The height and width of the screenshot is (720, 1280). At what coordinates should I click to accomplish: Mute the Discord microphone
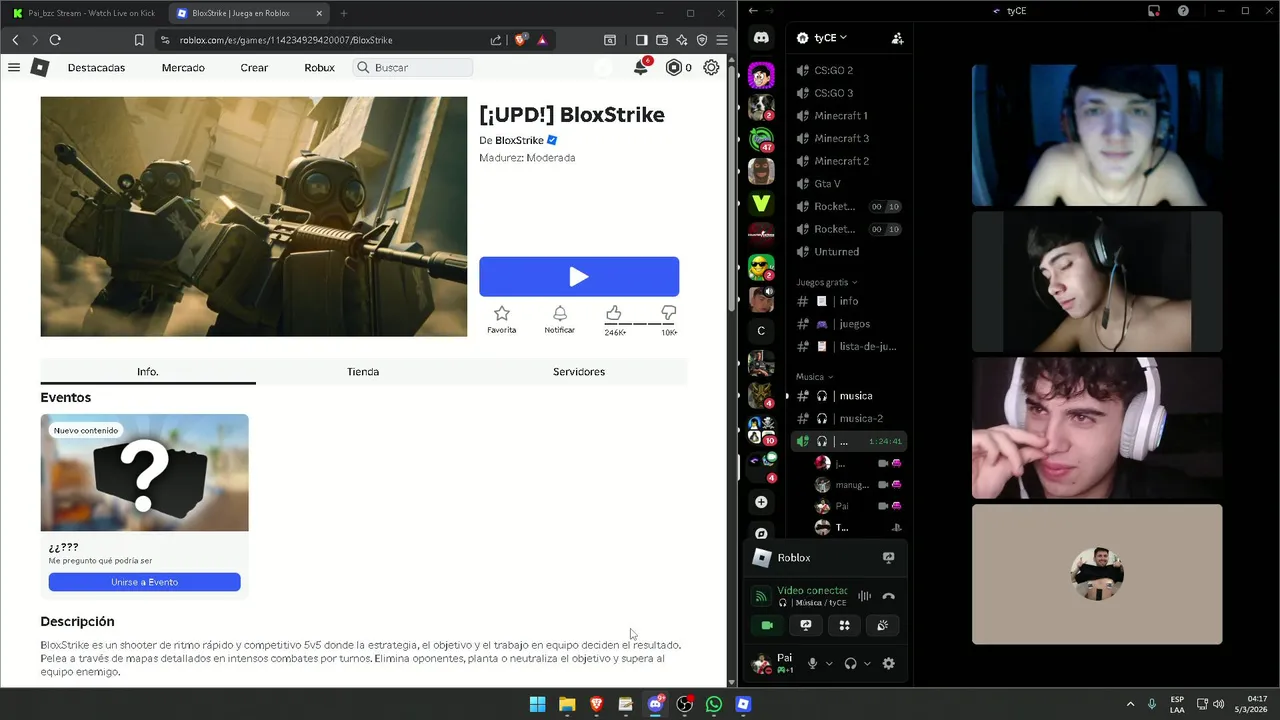(x=813, y=663)
